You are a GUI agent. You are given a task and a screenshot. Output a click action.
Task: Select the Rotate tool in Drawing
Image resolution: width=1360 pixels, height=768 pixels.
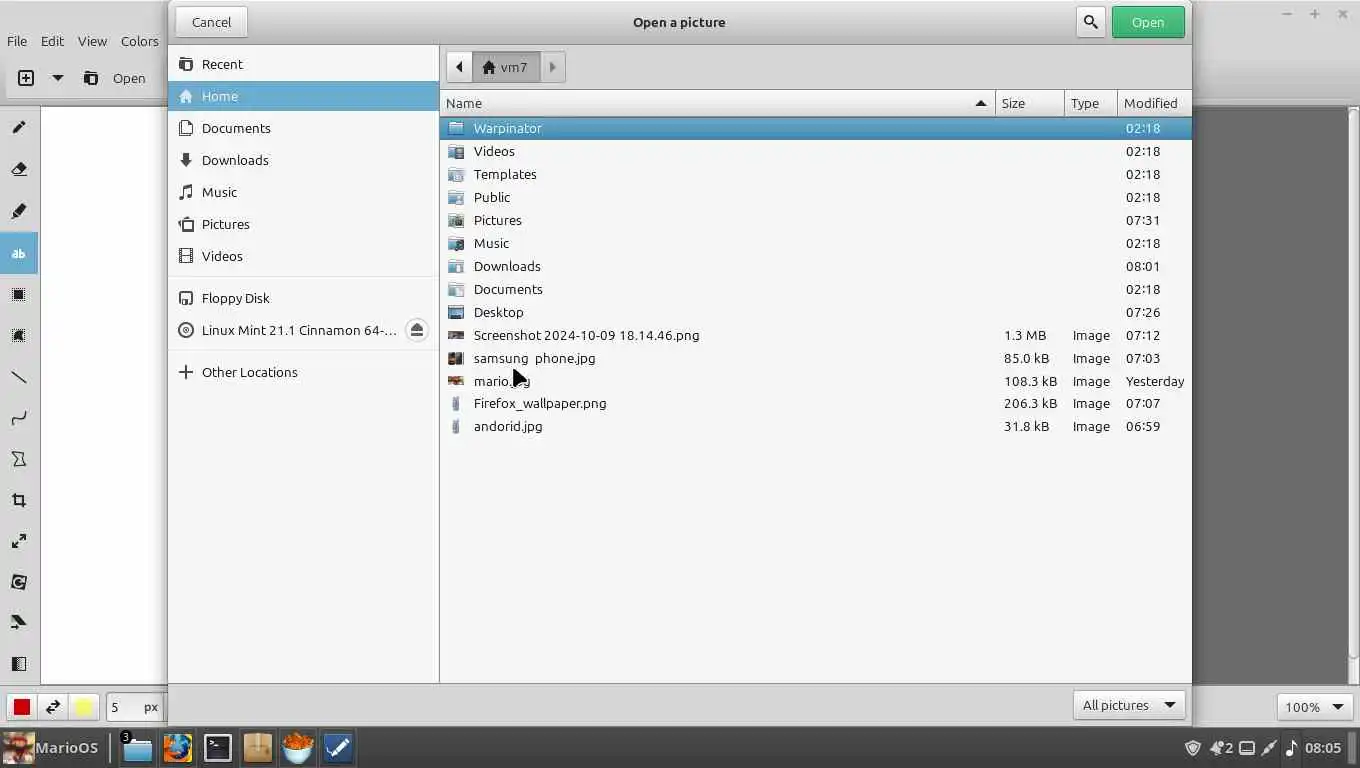pos(19,582)
